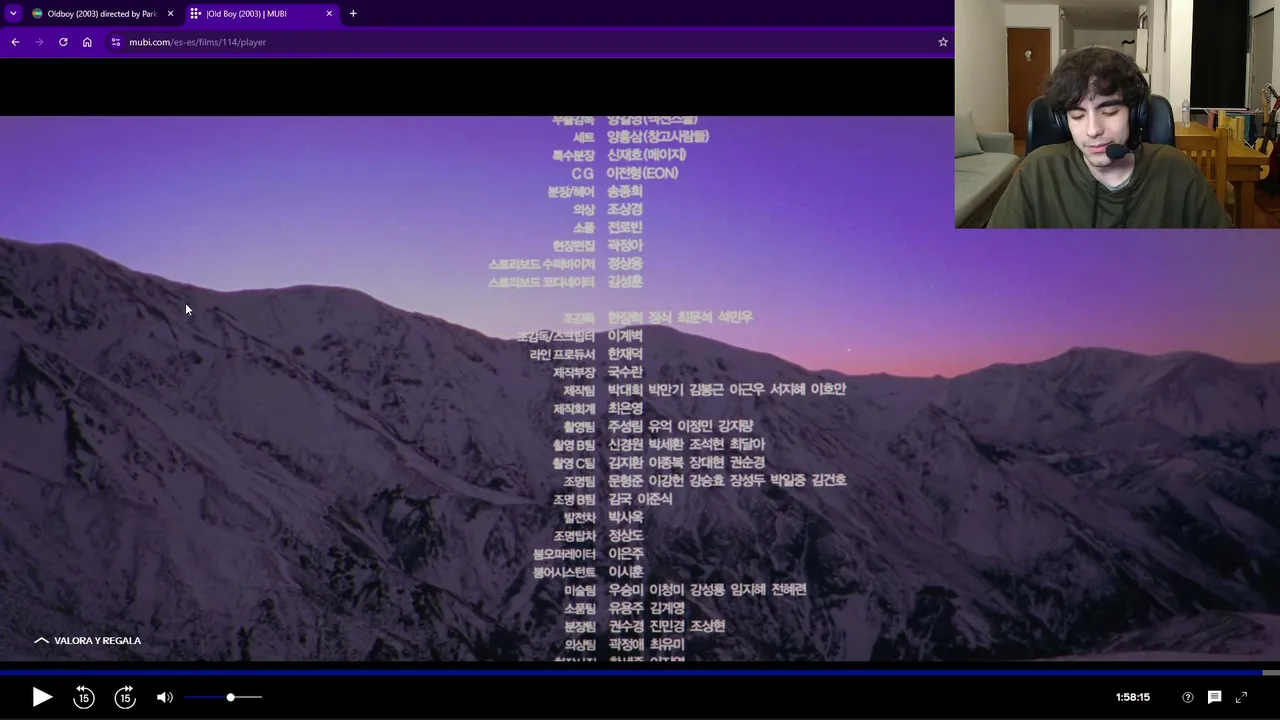
Task: Expand the Valora y Regala panel
Action: pos(88,640)
